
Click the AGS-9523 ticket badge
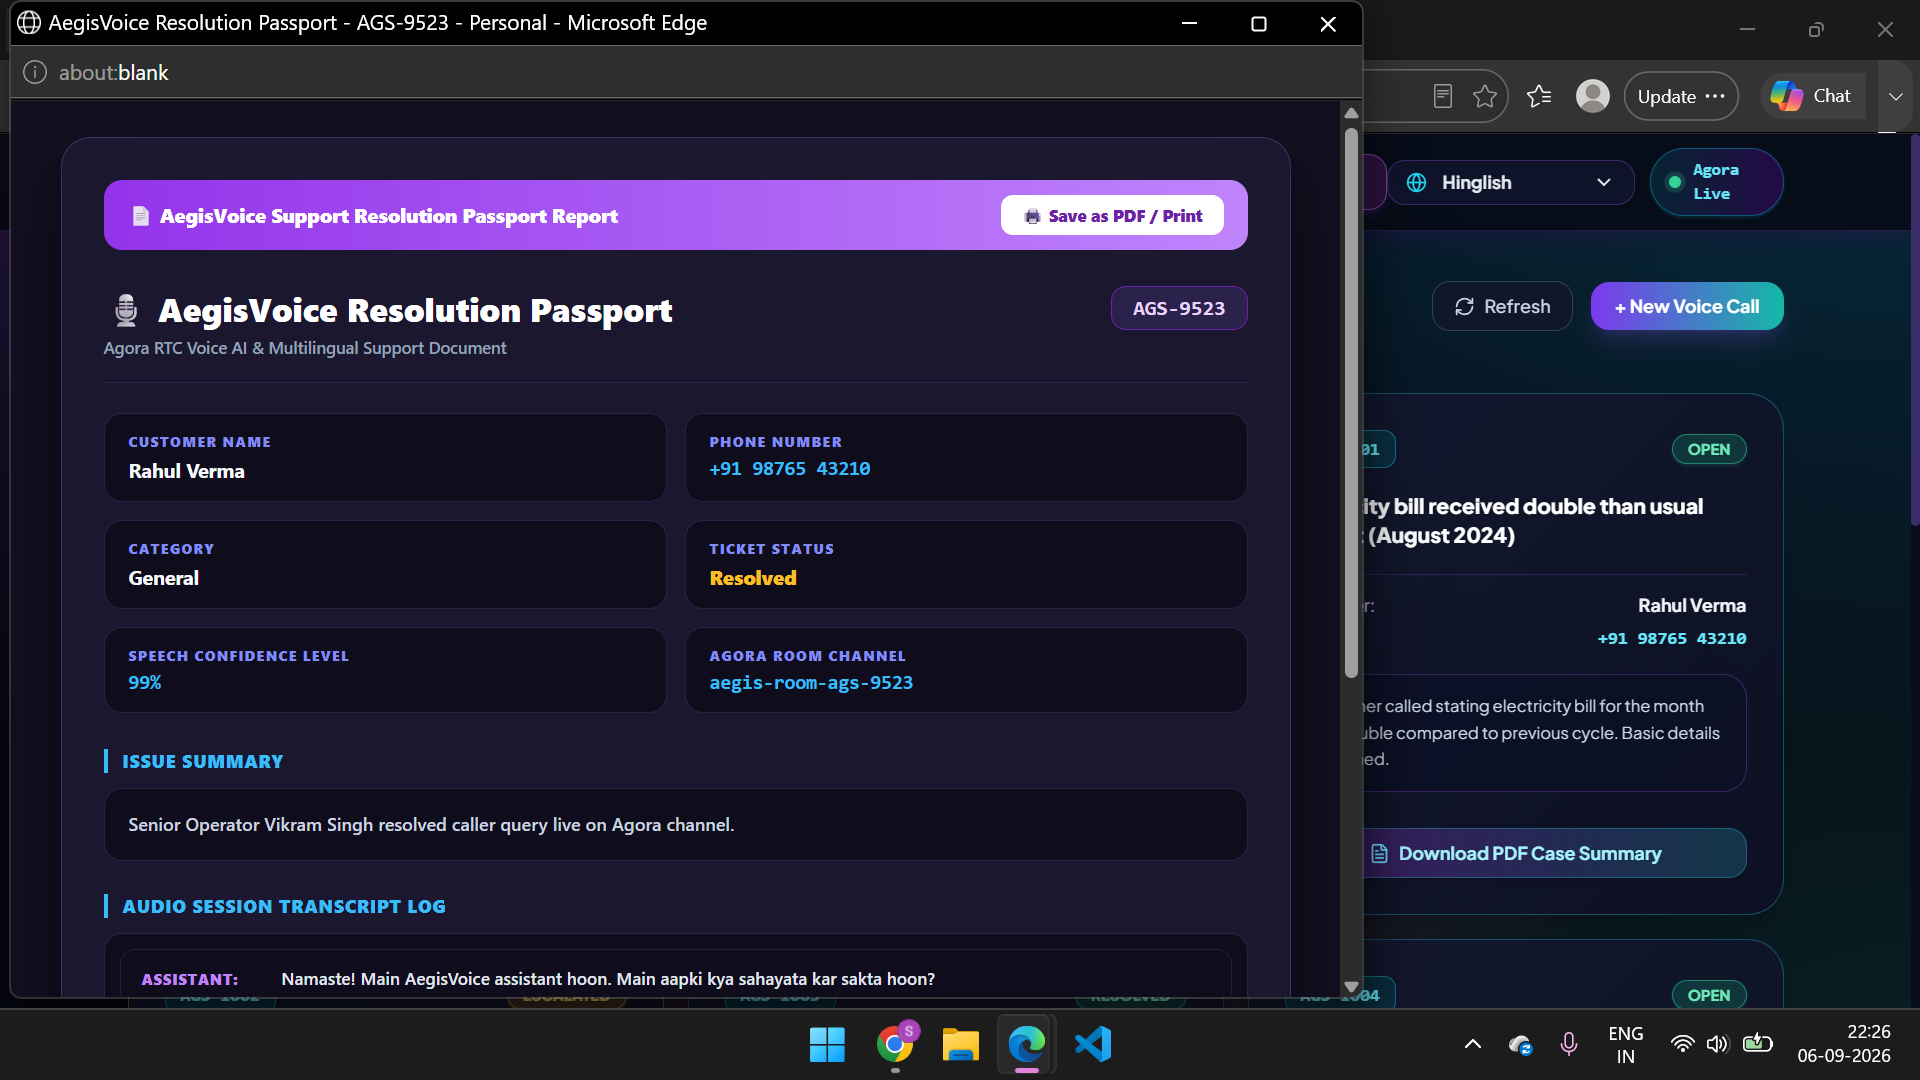1179,309
